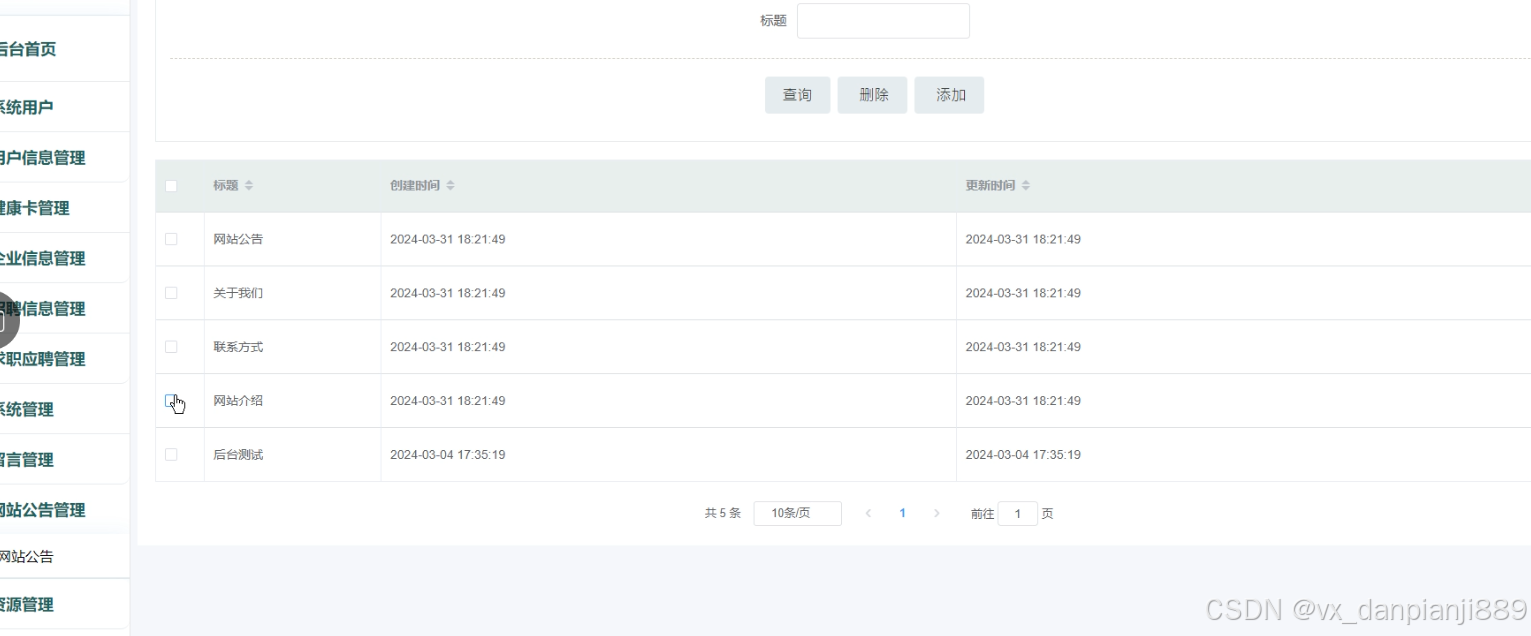Open 后台首页 in the sidebar
Screen dimensions: 1531x636
[64, 49]
